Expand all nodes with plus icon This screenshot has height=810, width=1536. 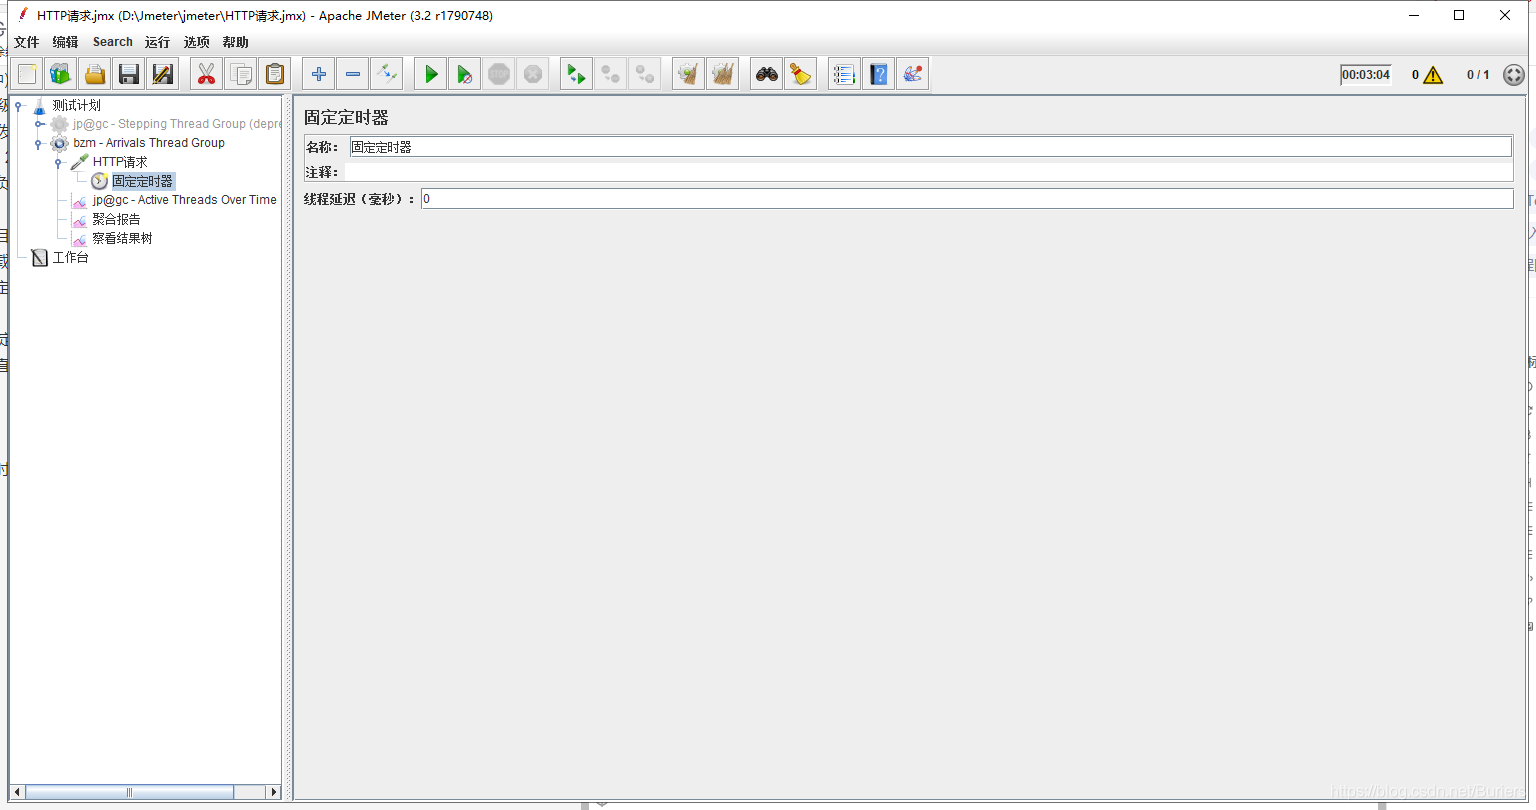click(319, 74)
